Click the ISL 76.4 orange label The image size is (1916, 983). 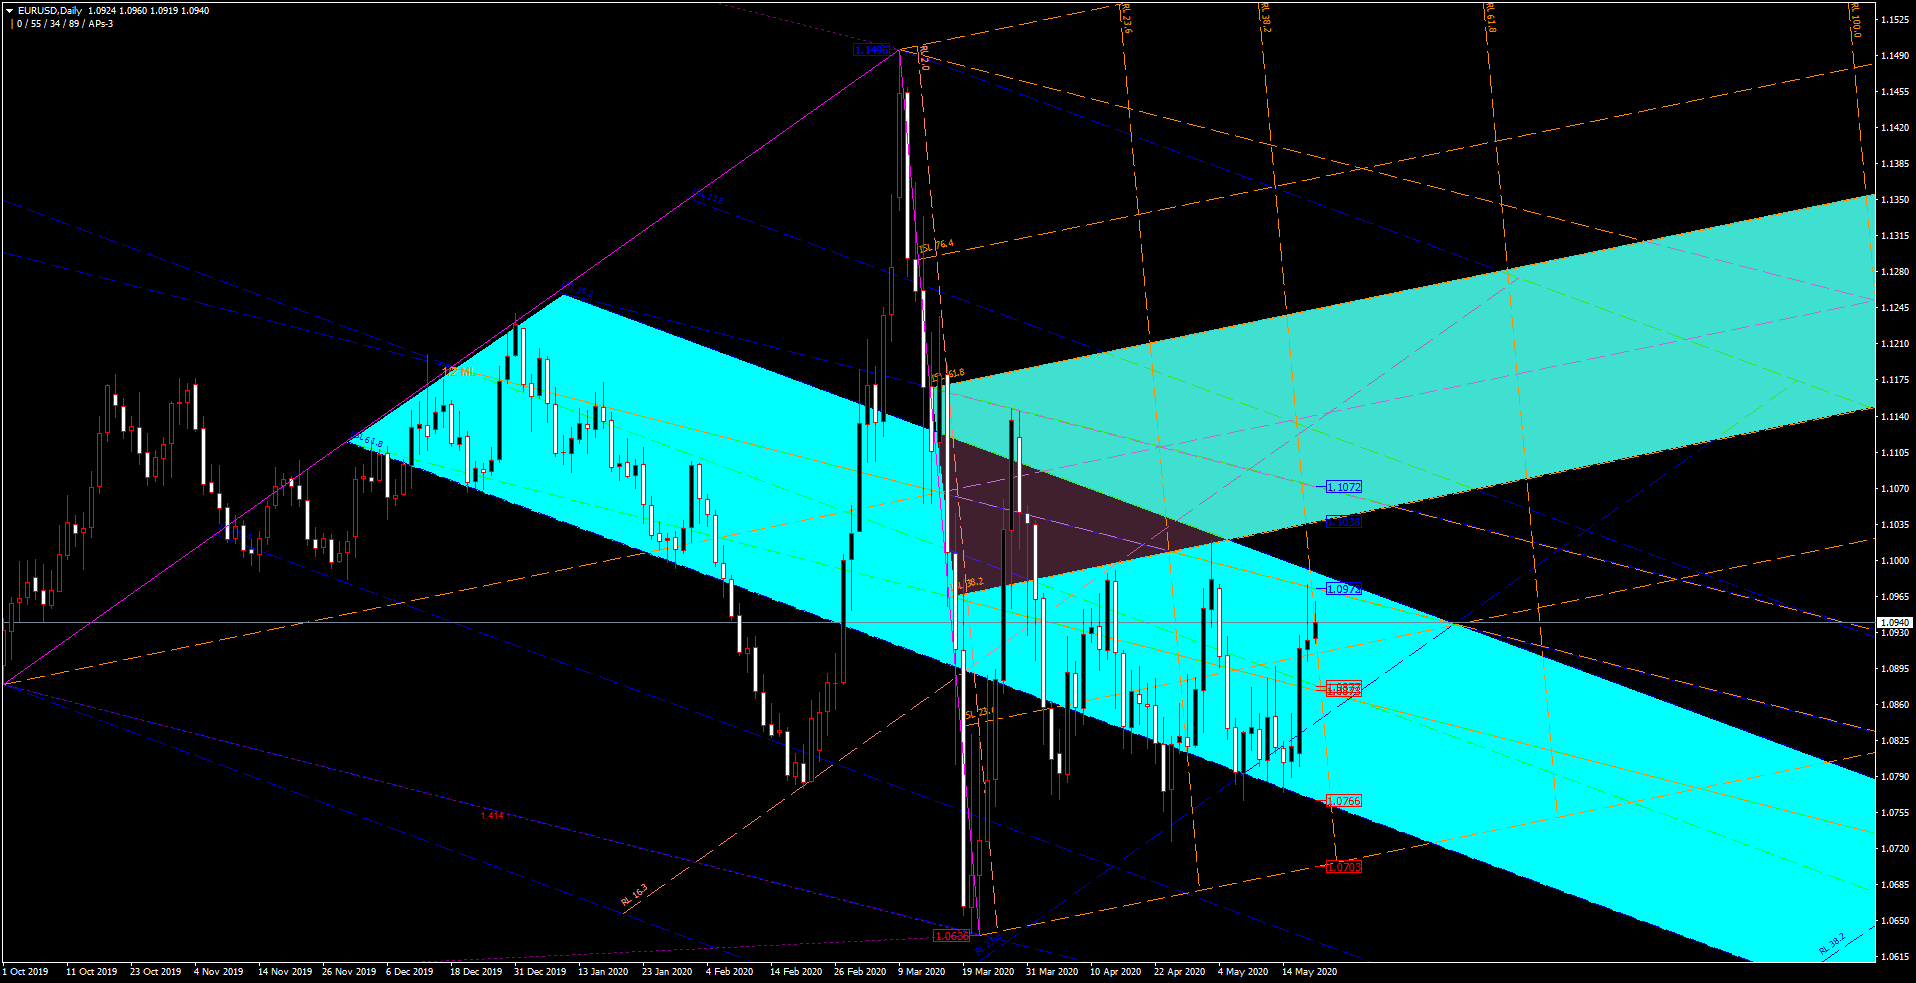(937, 246)
